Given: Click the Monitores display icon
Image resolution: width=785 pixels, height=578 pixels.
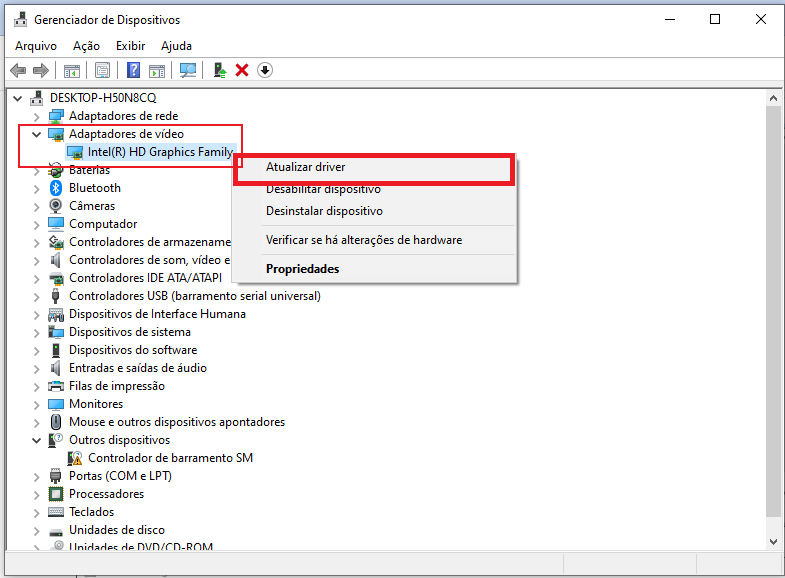Looking at the screenshot, I should coord(56,404).
